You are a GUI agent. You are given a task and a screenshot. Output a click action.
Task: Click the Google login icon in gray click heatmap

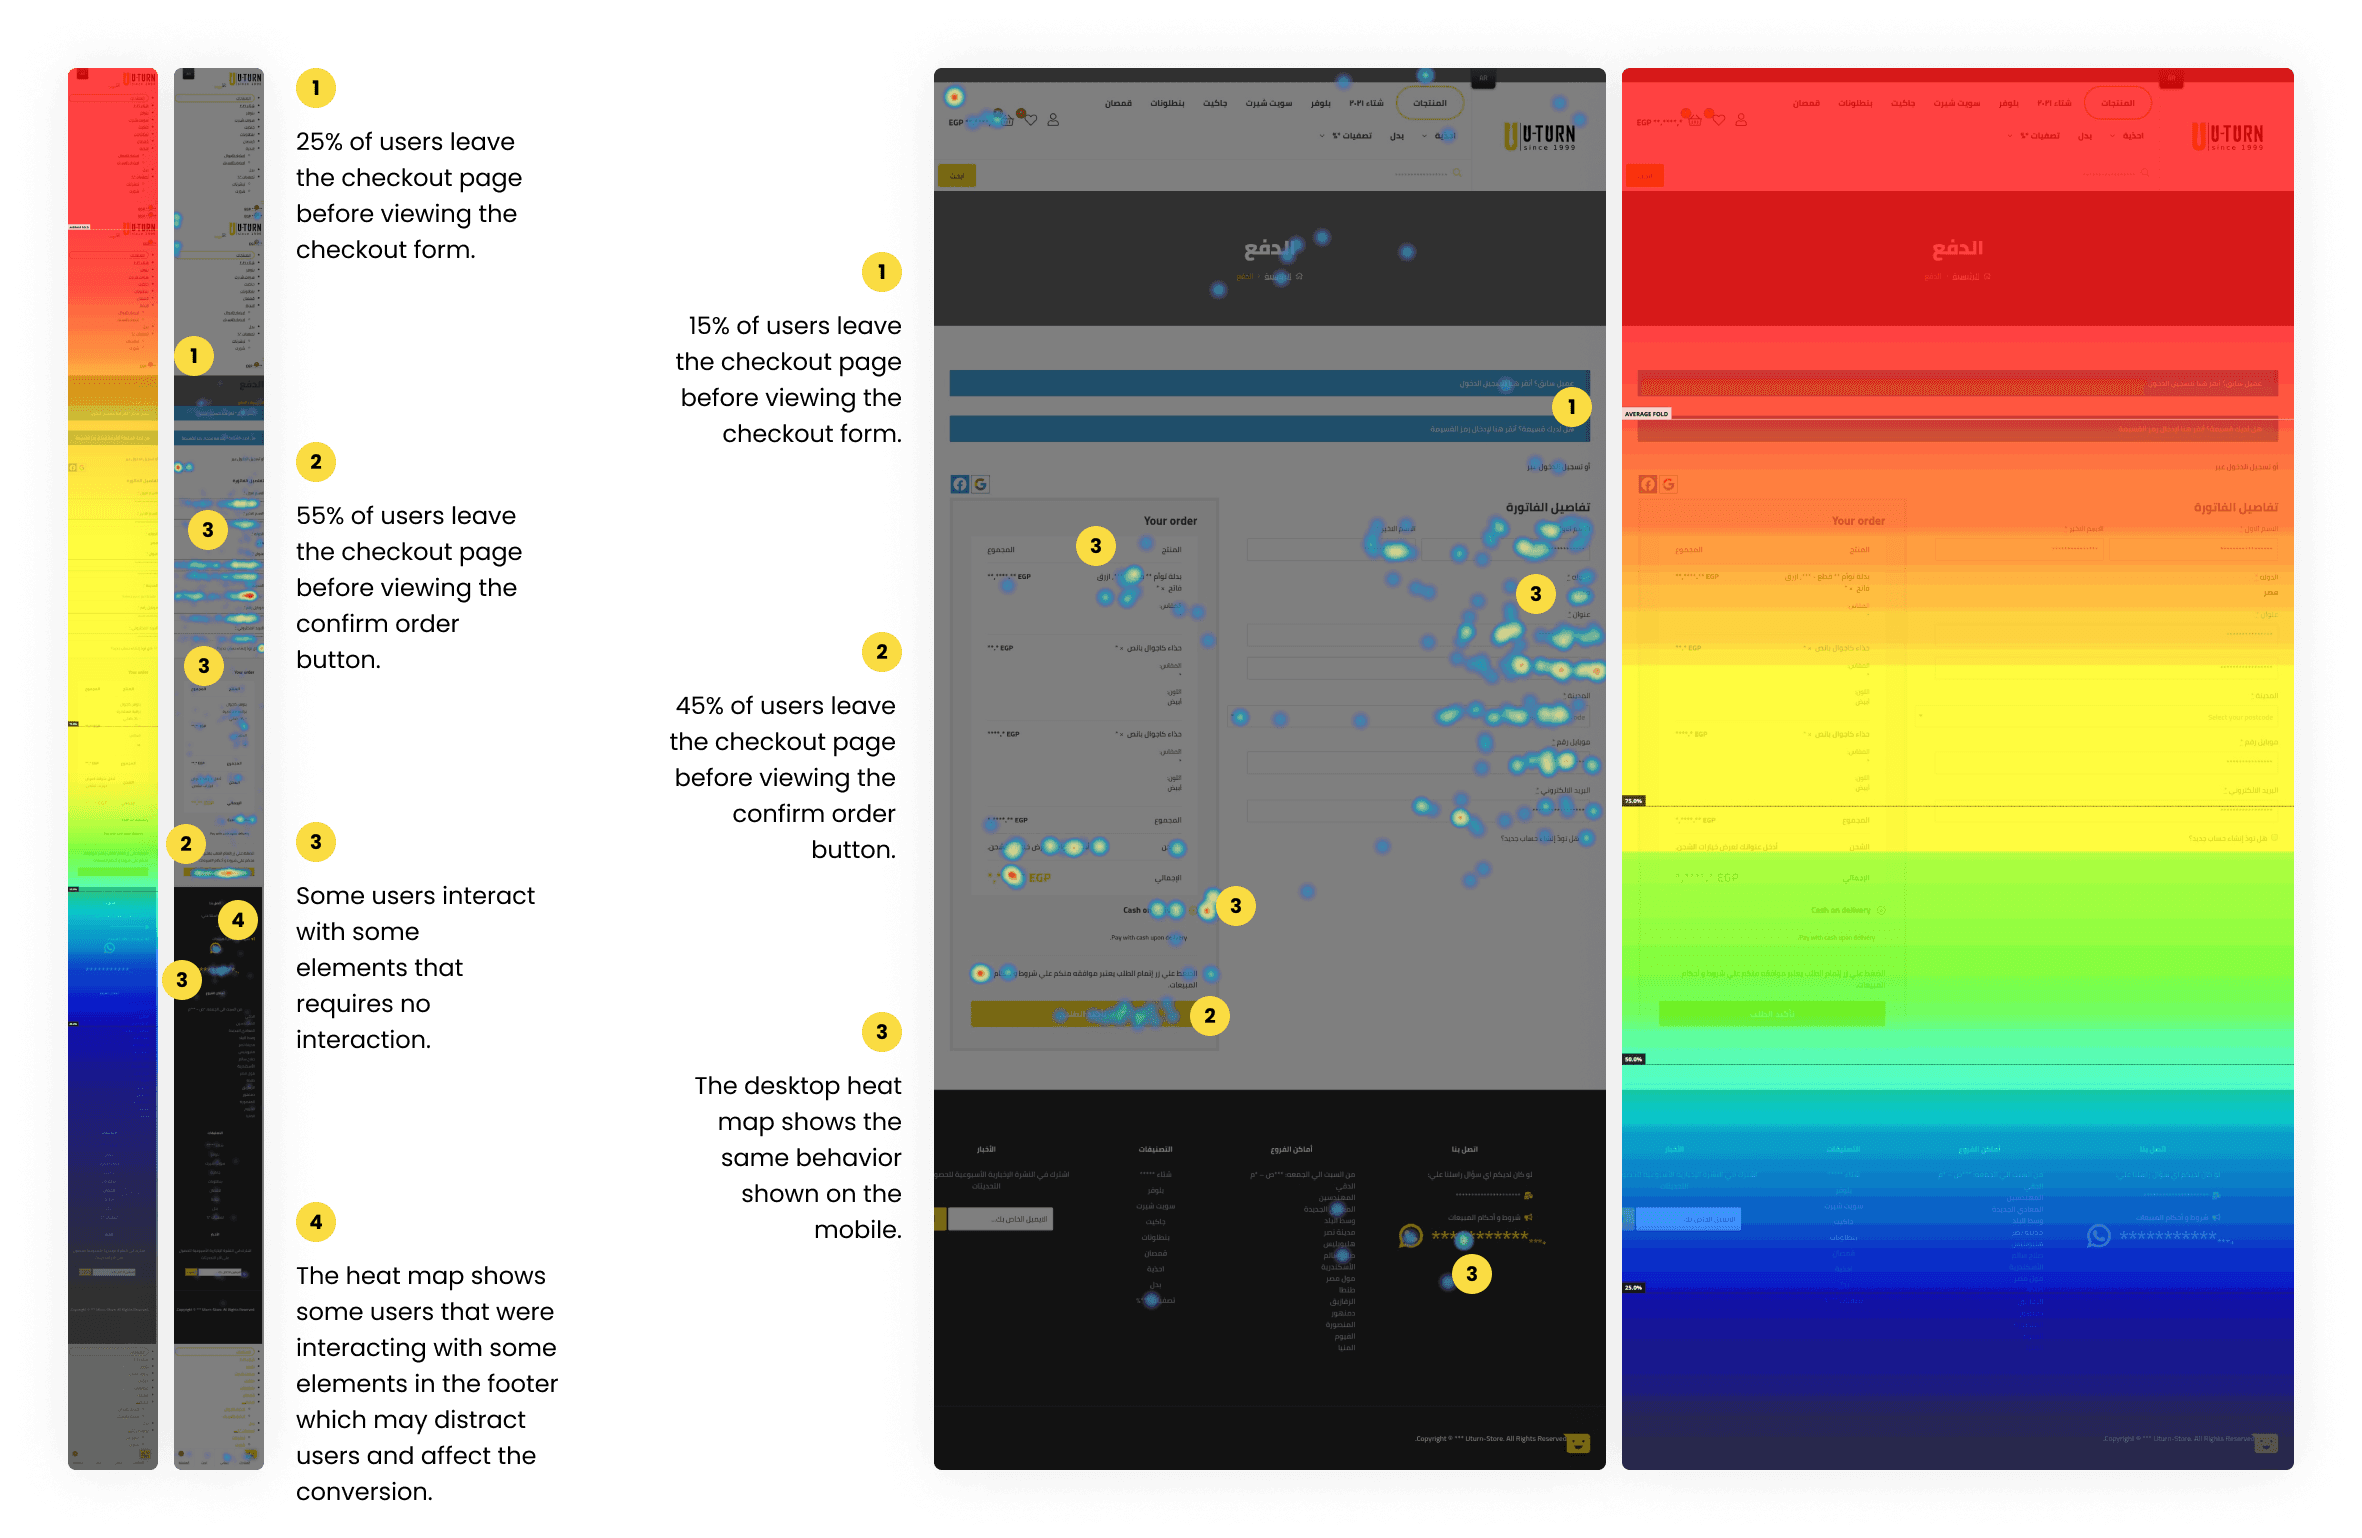(x=981, y=484)
